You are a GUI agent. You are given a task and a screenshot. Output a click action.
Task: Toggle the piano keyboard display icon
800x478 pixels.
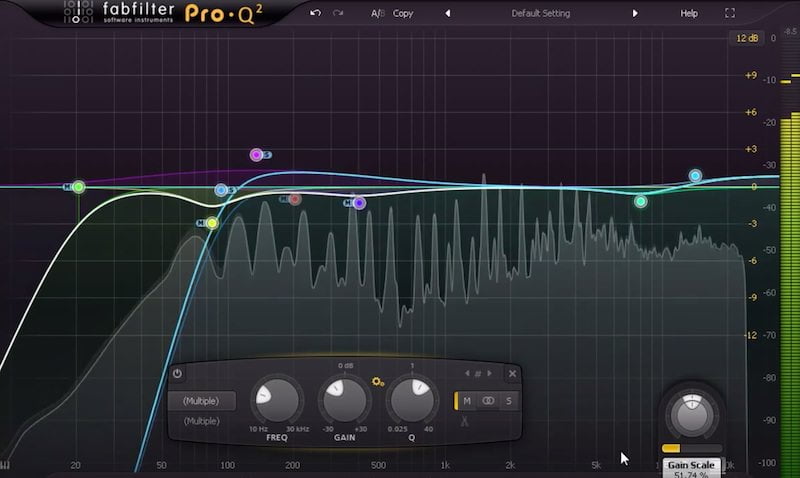coord(5,465)
